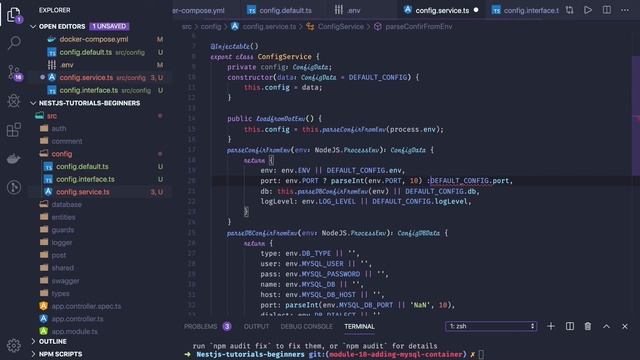Screen dimensions: 640x360
Task: Open the Manage gear menu
Action: (x=14, y=345)
